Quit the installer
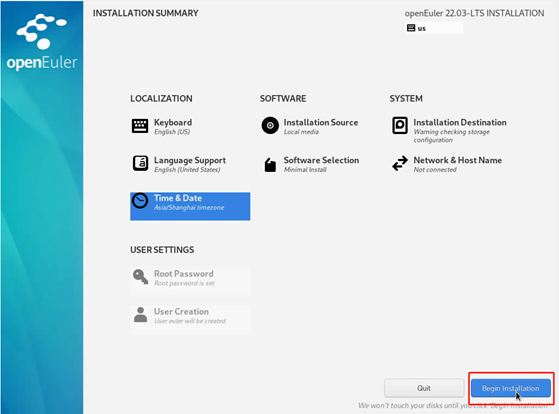Viewport: 559px width, 414px height. click(x=424, y=388)
